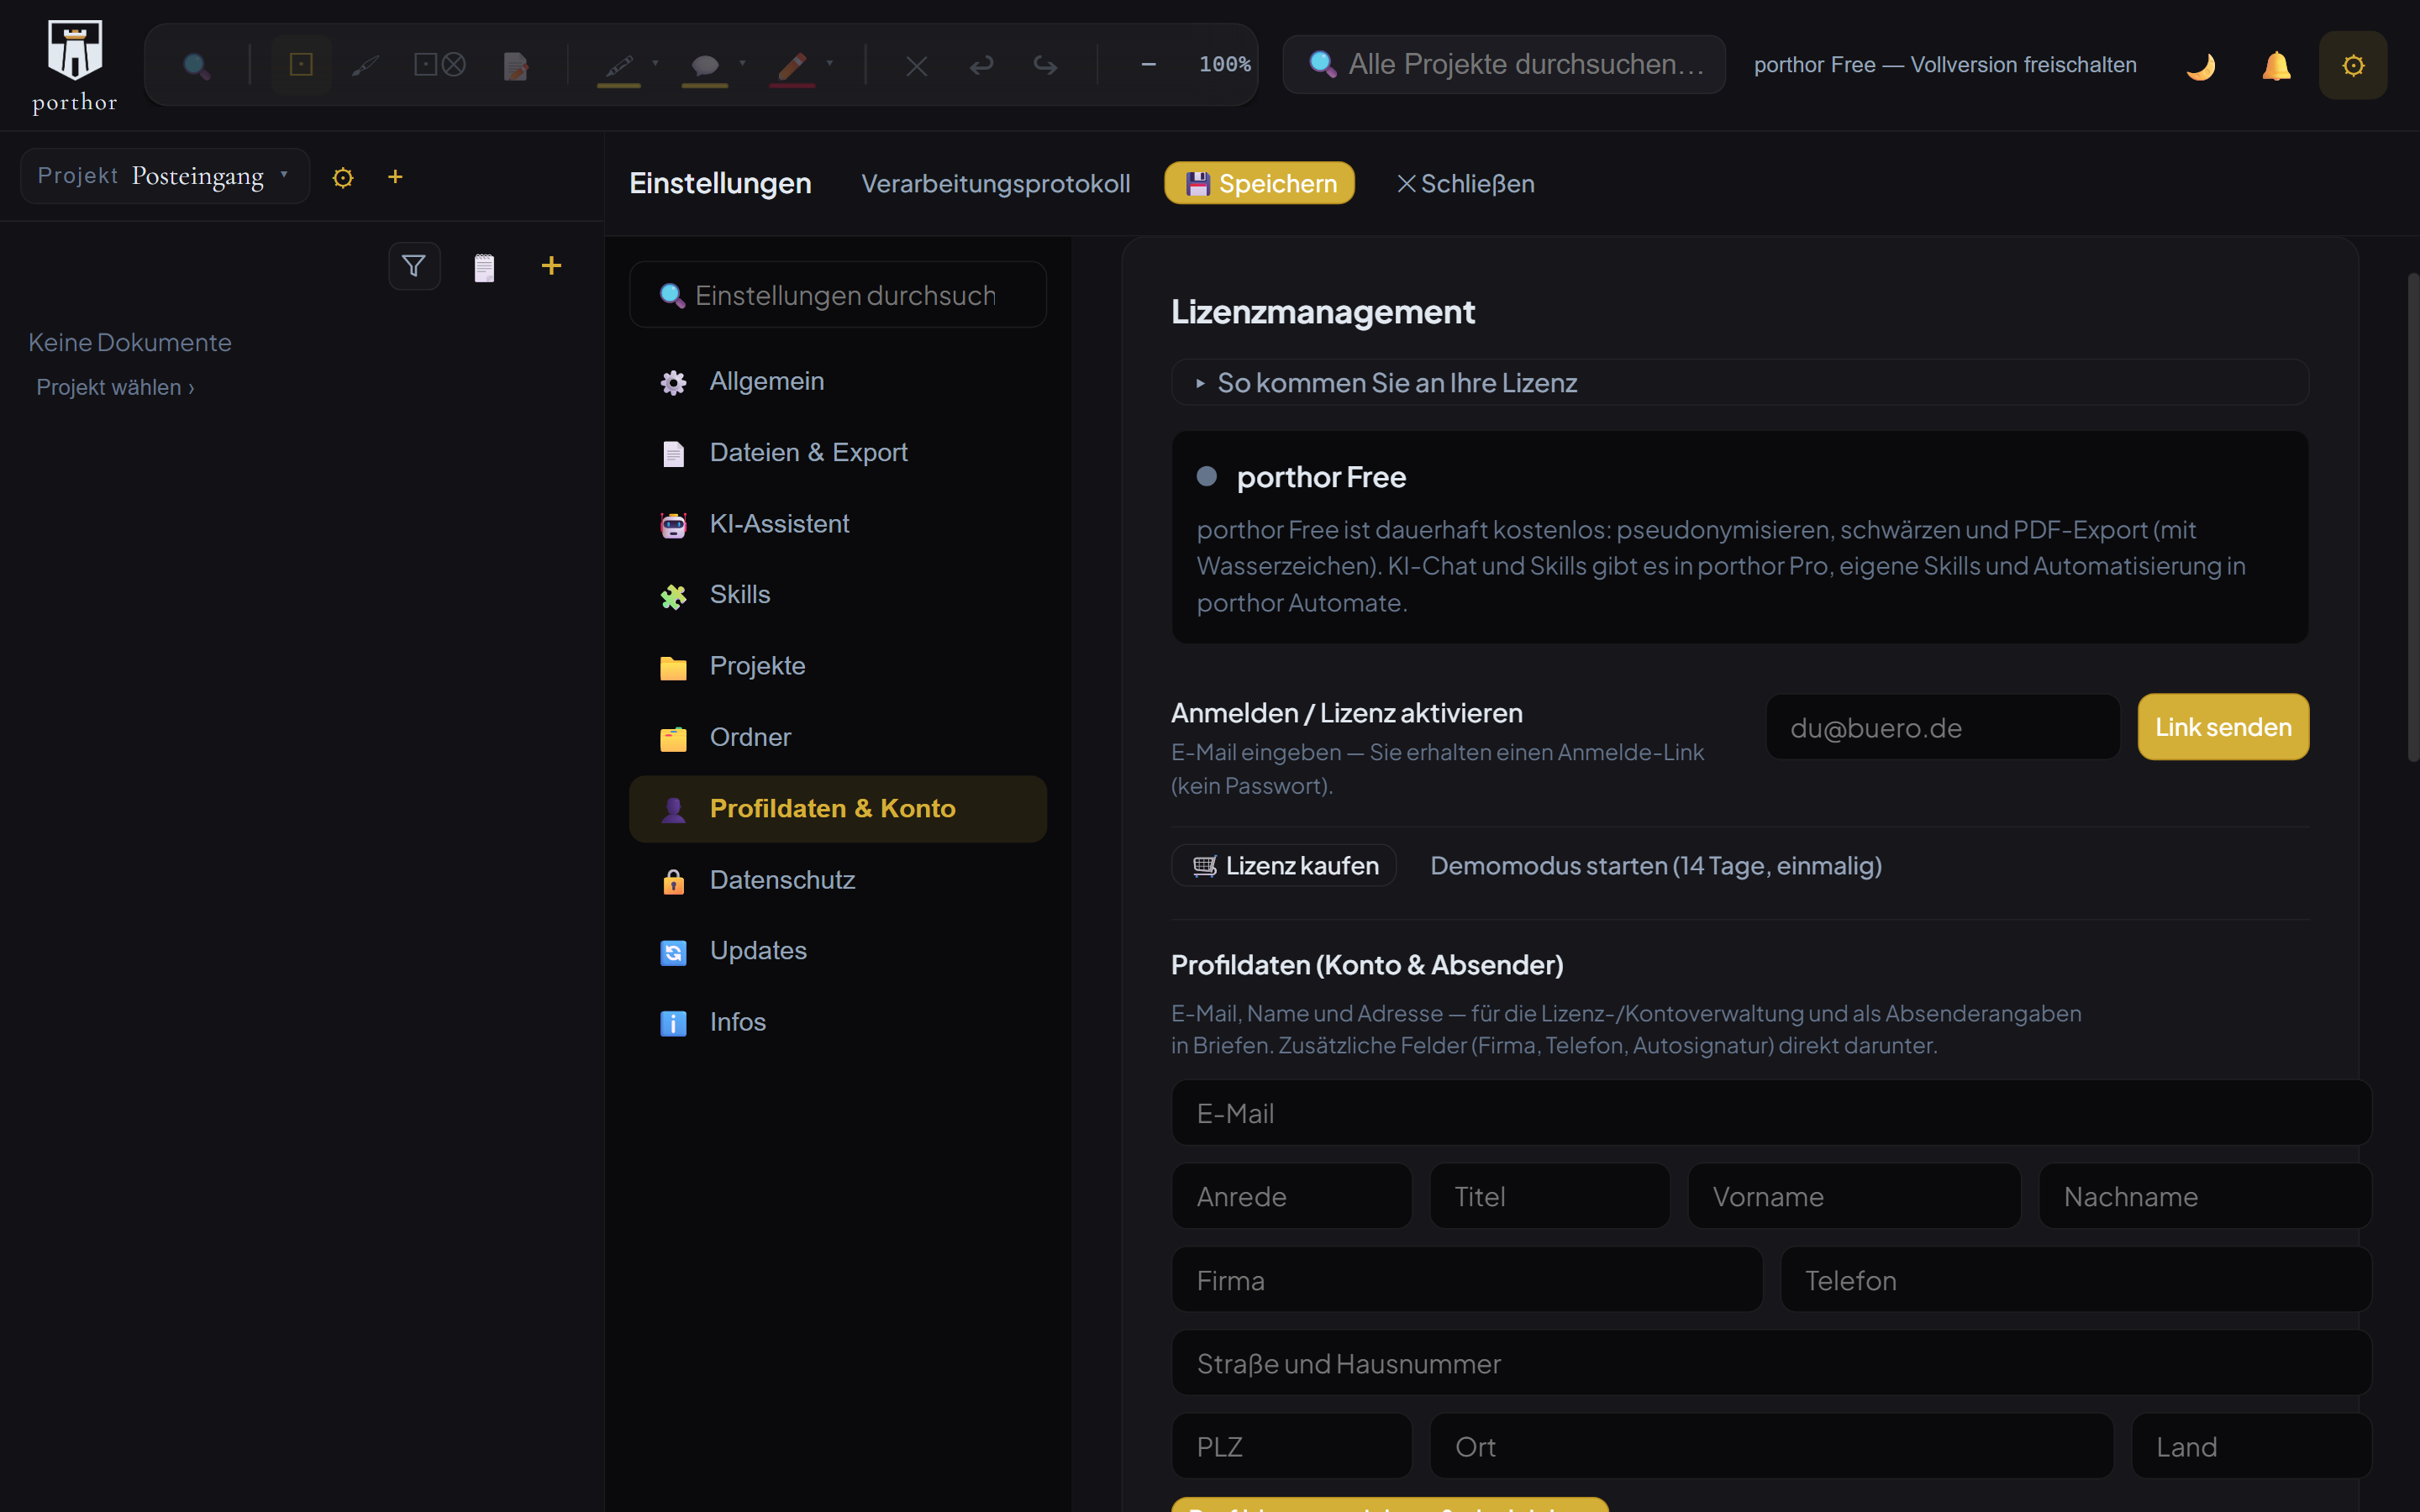Select the speech bubble comment tool
This screenshot has height=1512, width=2420.
pyautogui.click(x=705, y=66)
